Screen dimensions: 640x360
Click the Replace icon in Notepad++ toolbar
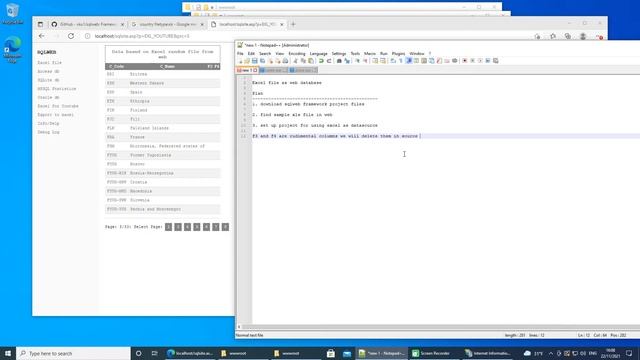347,61
